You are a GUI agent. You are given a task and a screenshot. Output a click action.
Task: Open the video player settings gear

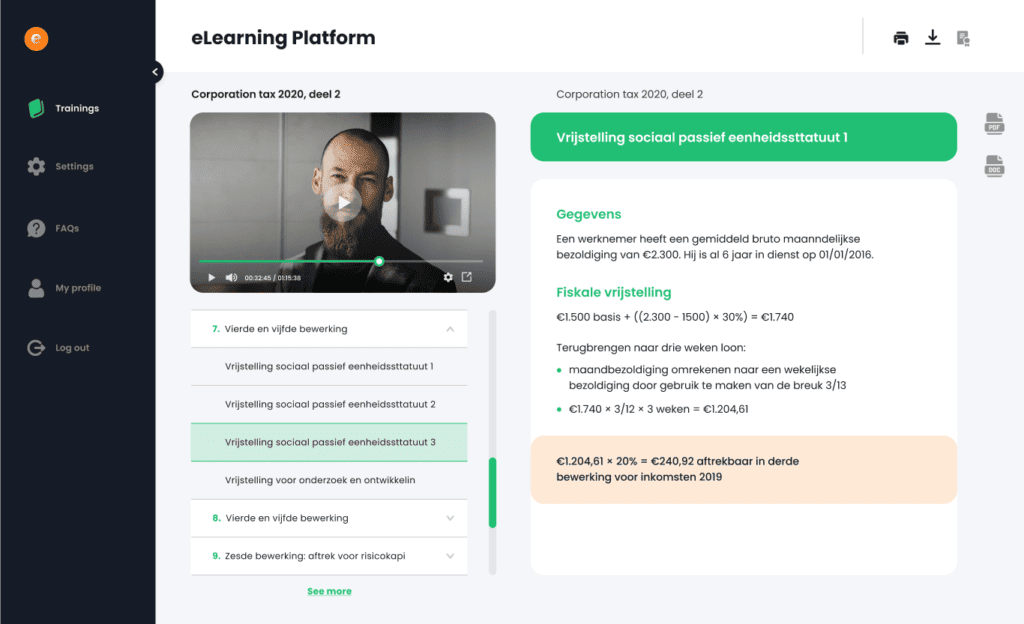coord(448,278)
